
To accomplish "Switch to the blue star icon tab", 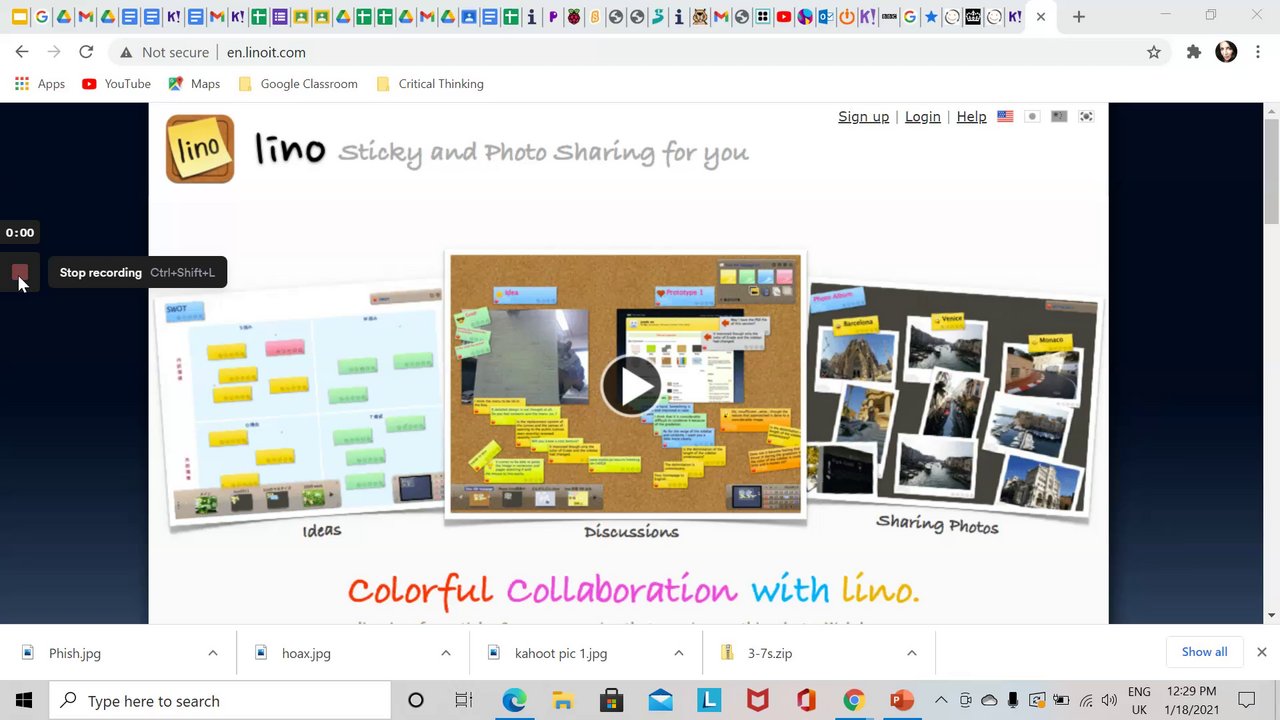I will (x=931, y=17).
